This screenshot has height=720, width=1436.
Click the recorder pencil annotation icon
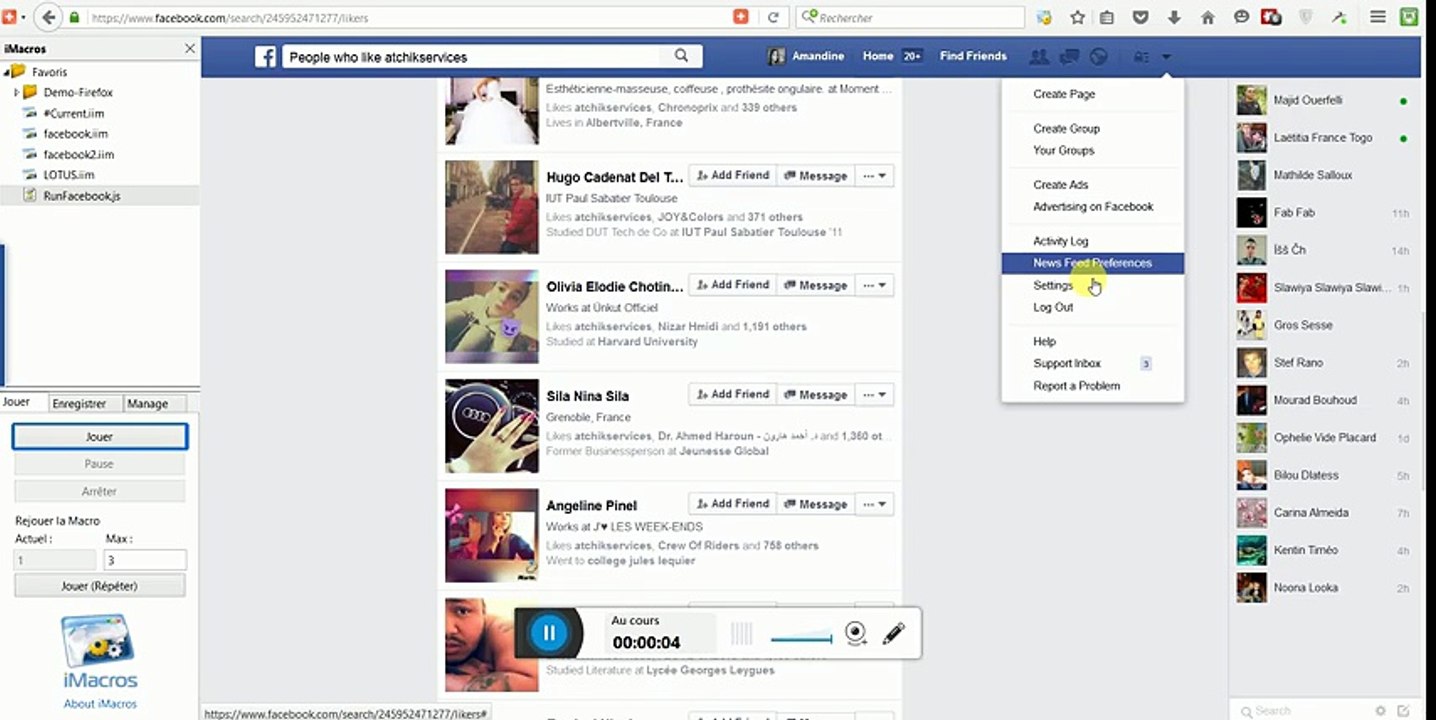(x=893, y=633)
